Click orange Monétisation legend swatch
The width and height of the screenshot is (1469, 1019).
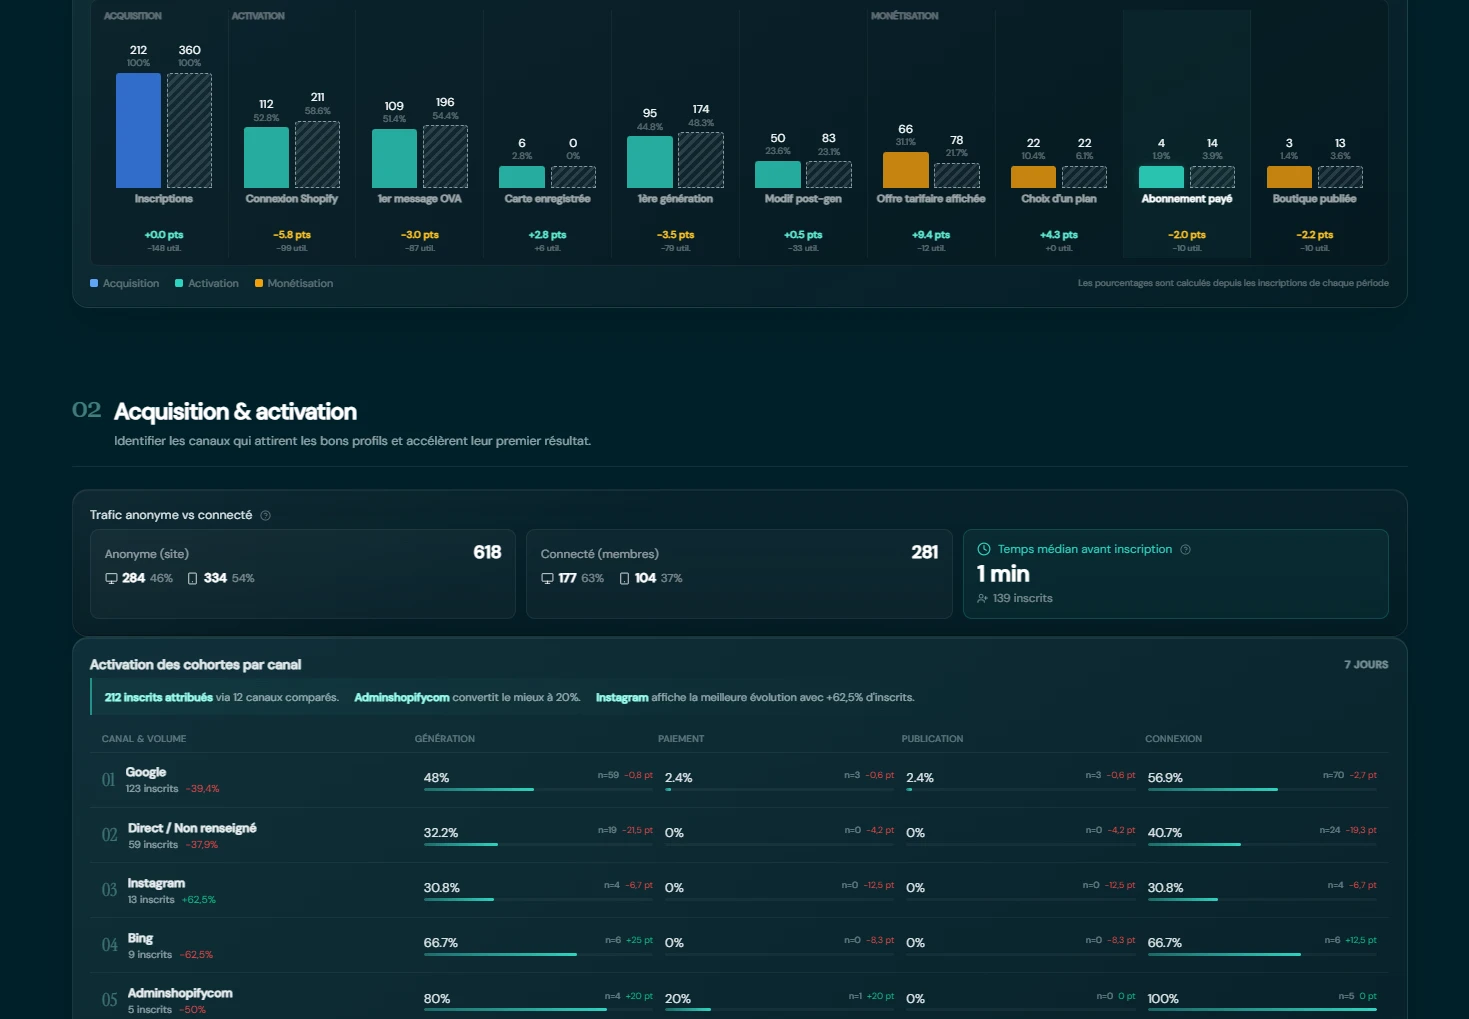point(259,284)
